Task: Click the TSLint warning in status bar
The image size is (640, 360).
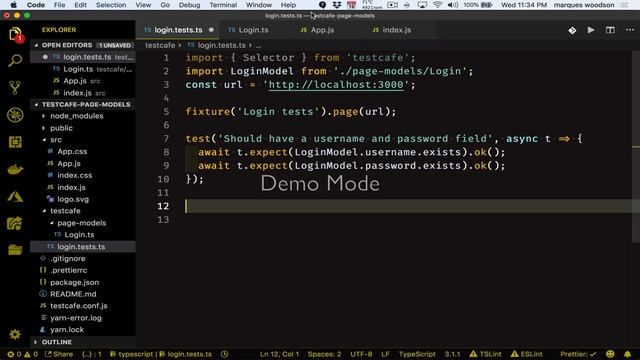Action: click(x=485, y=354)
